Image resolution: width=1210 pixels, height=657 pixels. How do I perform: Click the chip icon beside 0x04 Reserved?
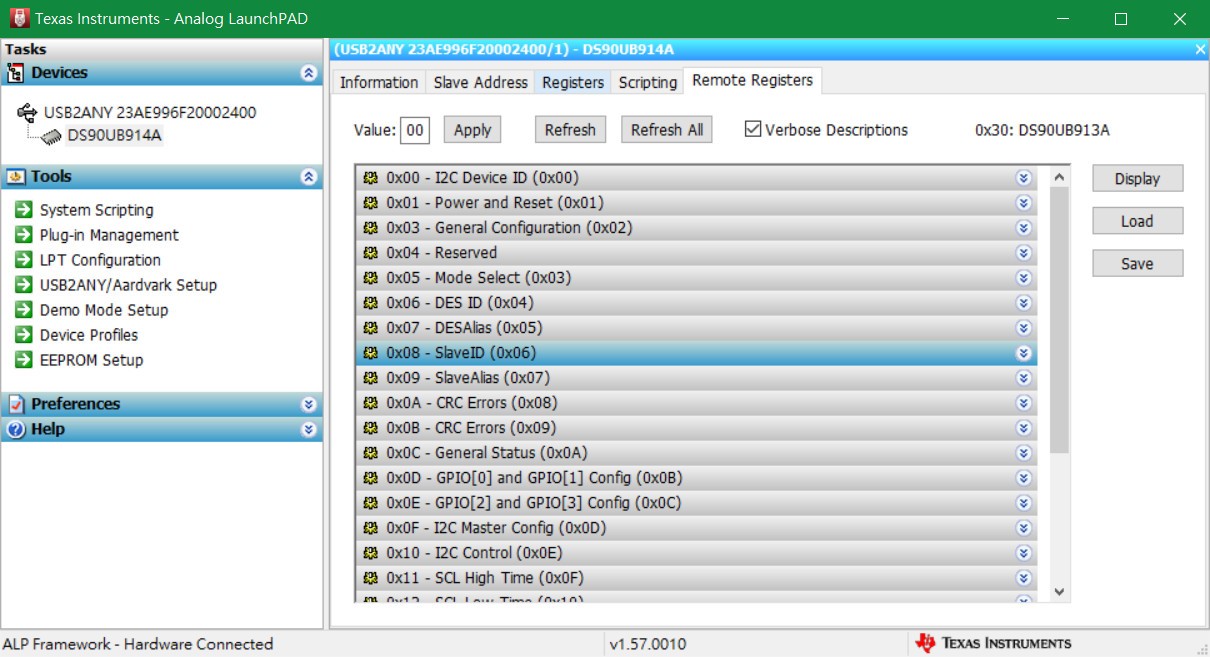tap(370, 253)
